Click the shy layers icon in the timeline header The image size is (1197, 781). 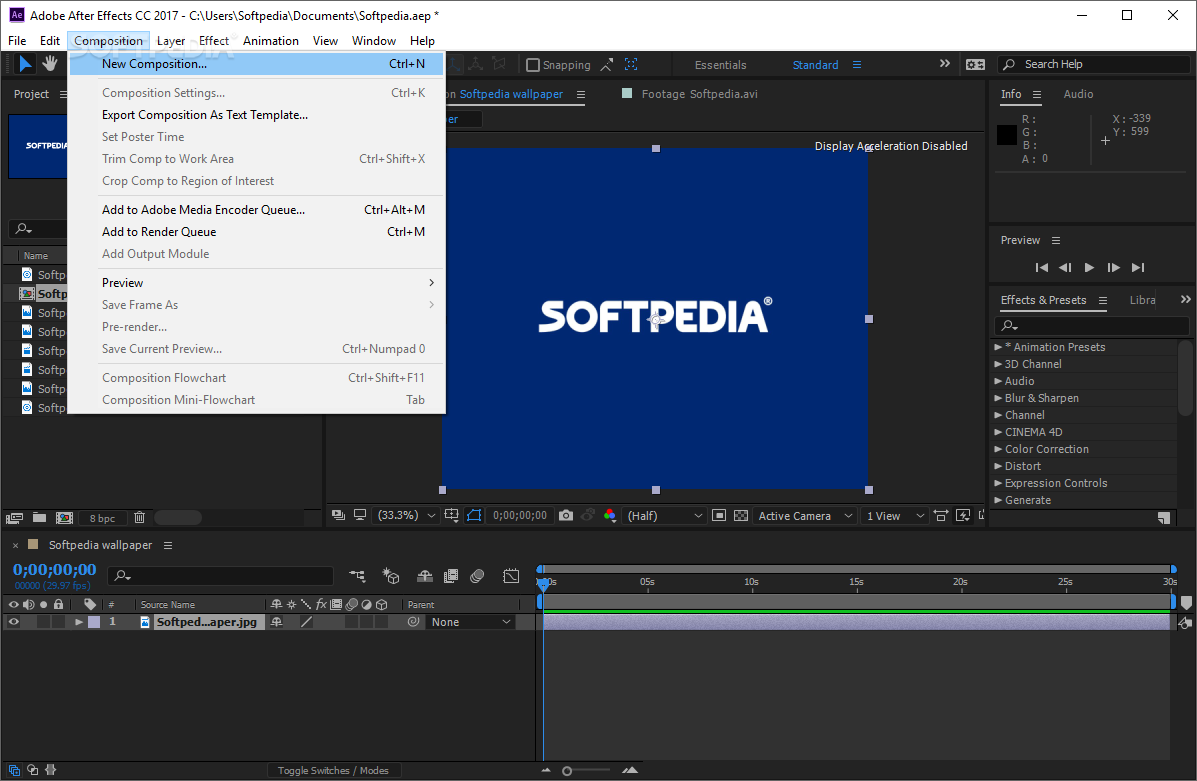pyautogui.click(x=424, y=576)
